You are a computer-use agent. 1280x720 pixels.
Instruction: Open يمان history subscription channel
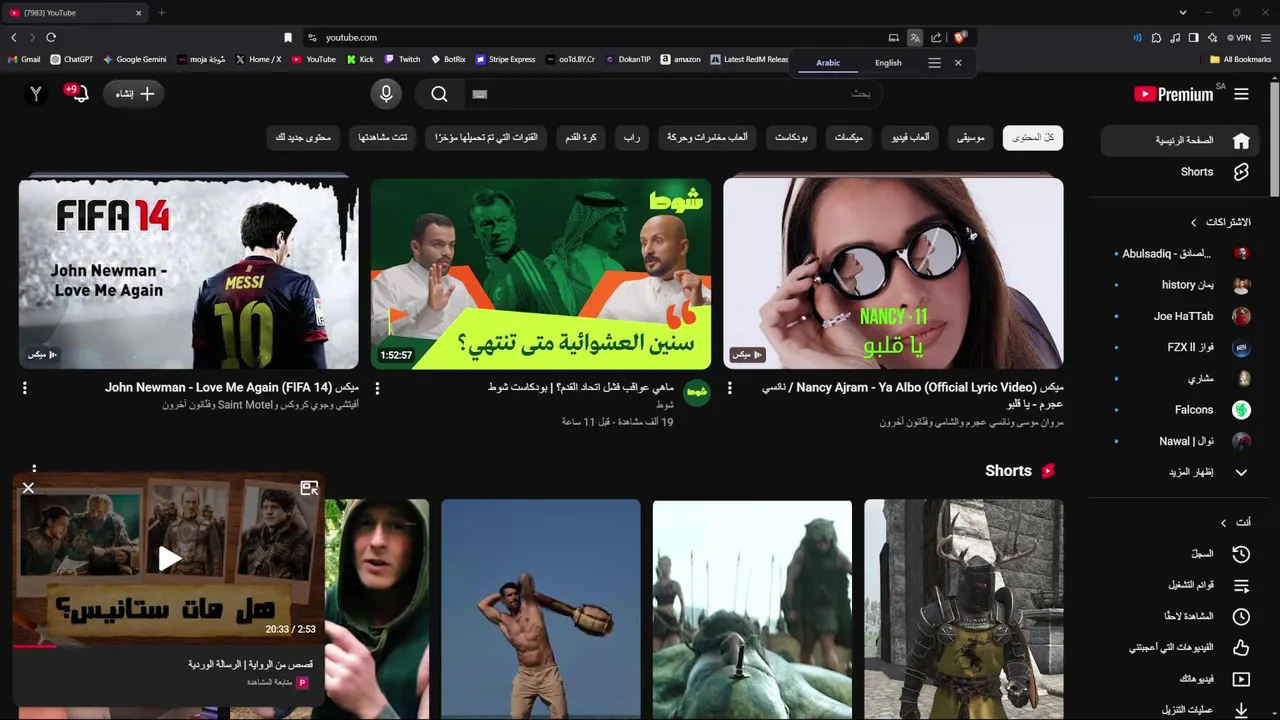pos(1181,285)
